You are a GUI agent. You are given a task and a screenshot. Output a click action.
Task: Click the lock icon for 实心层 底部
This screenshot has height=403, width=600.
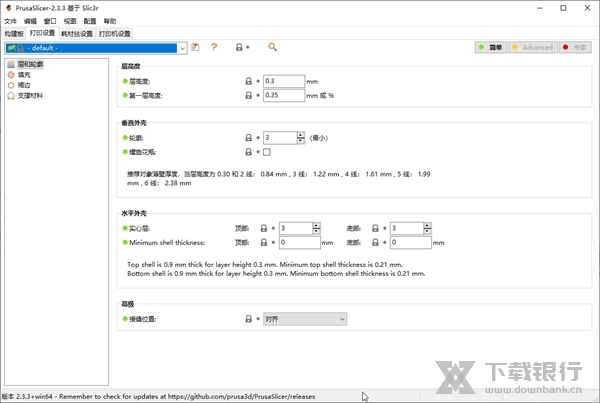[x=375, y=228]
